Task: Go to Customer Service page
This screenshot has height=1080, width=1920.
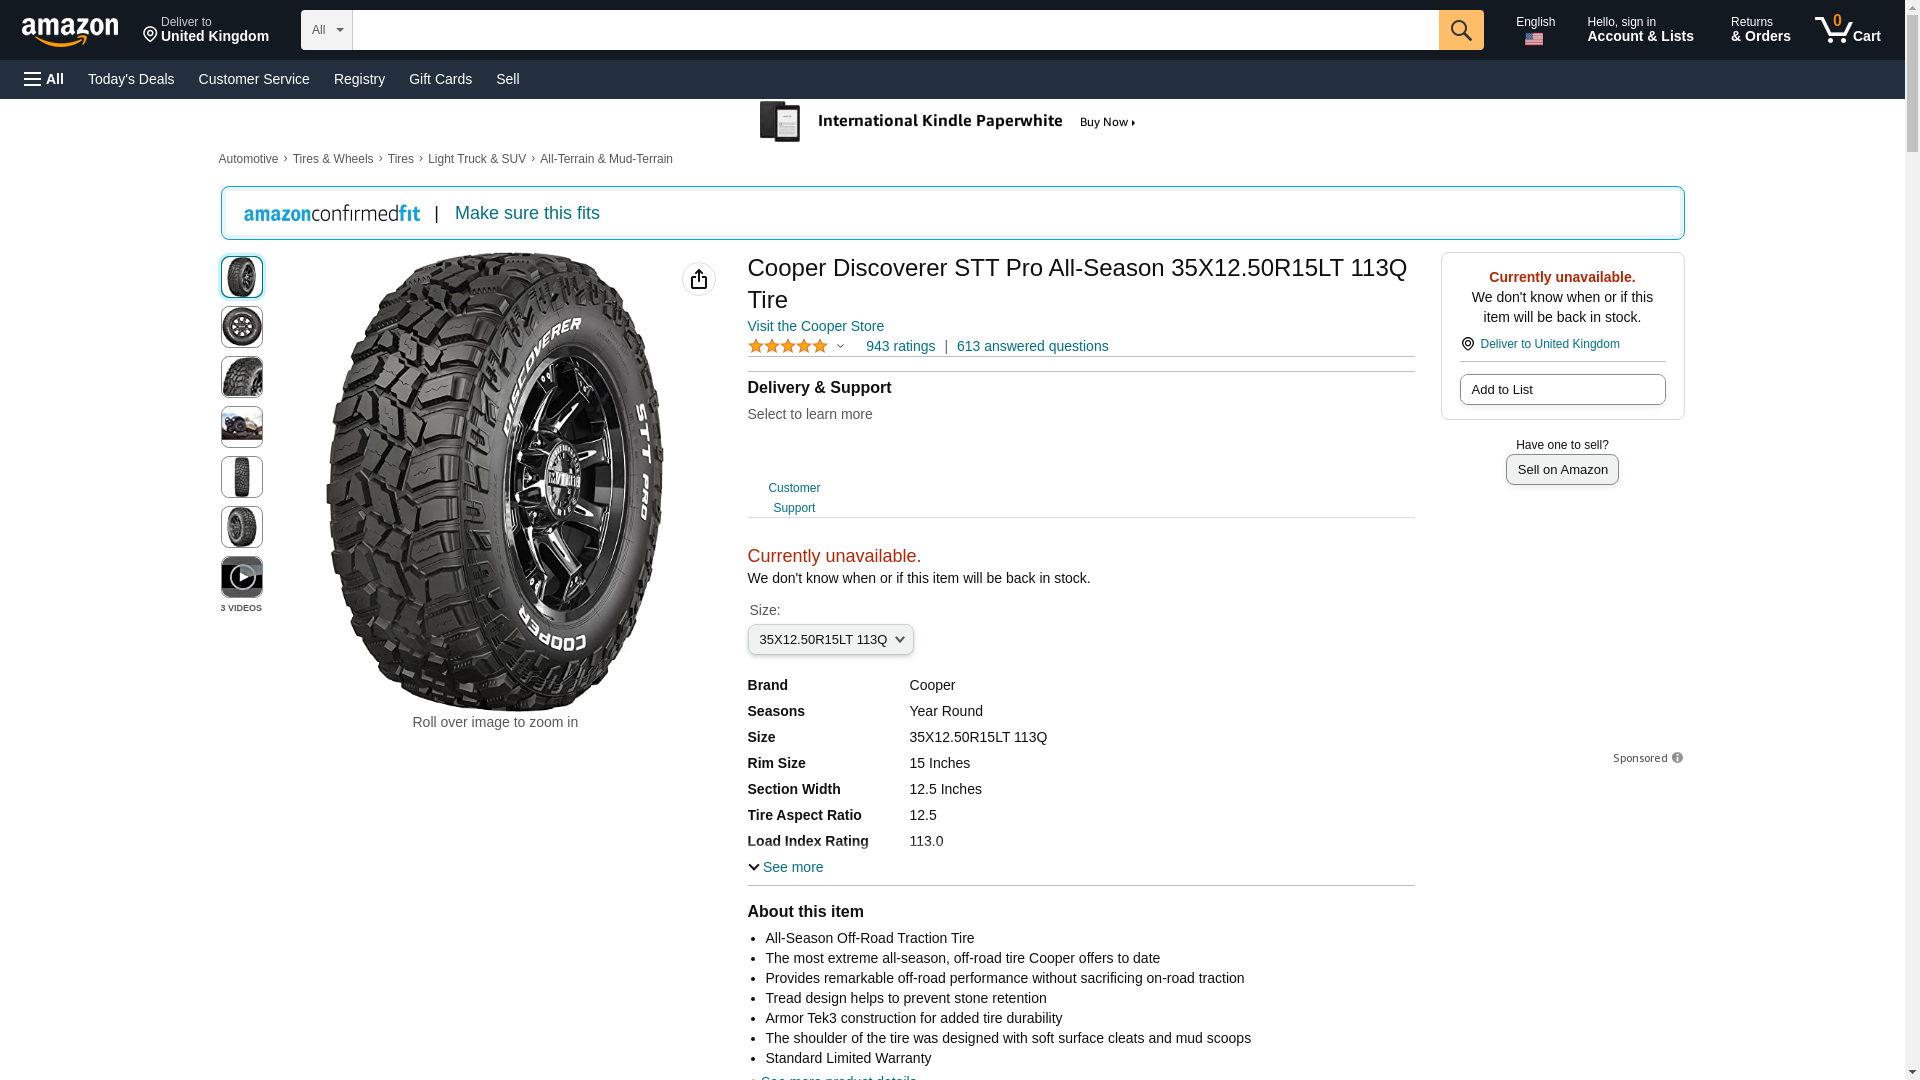Action: click(x=254, y=79)
